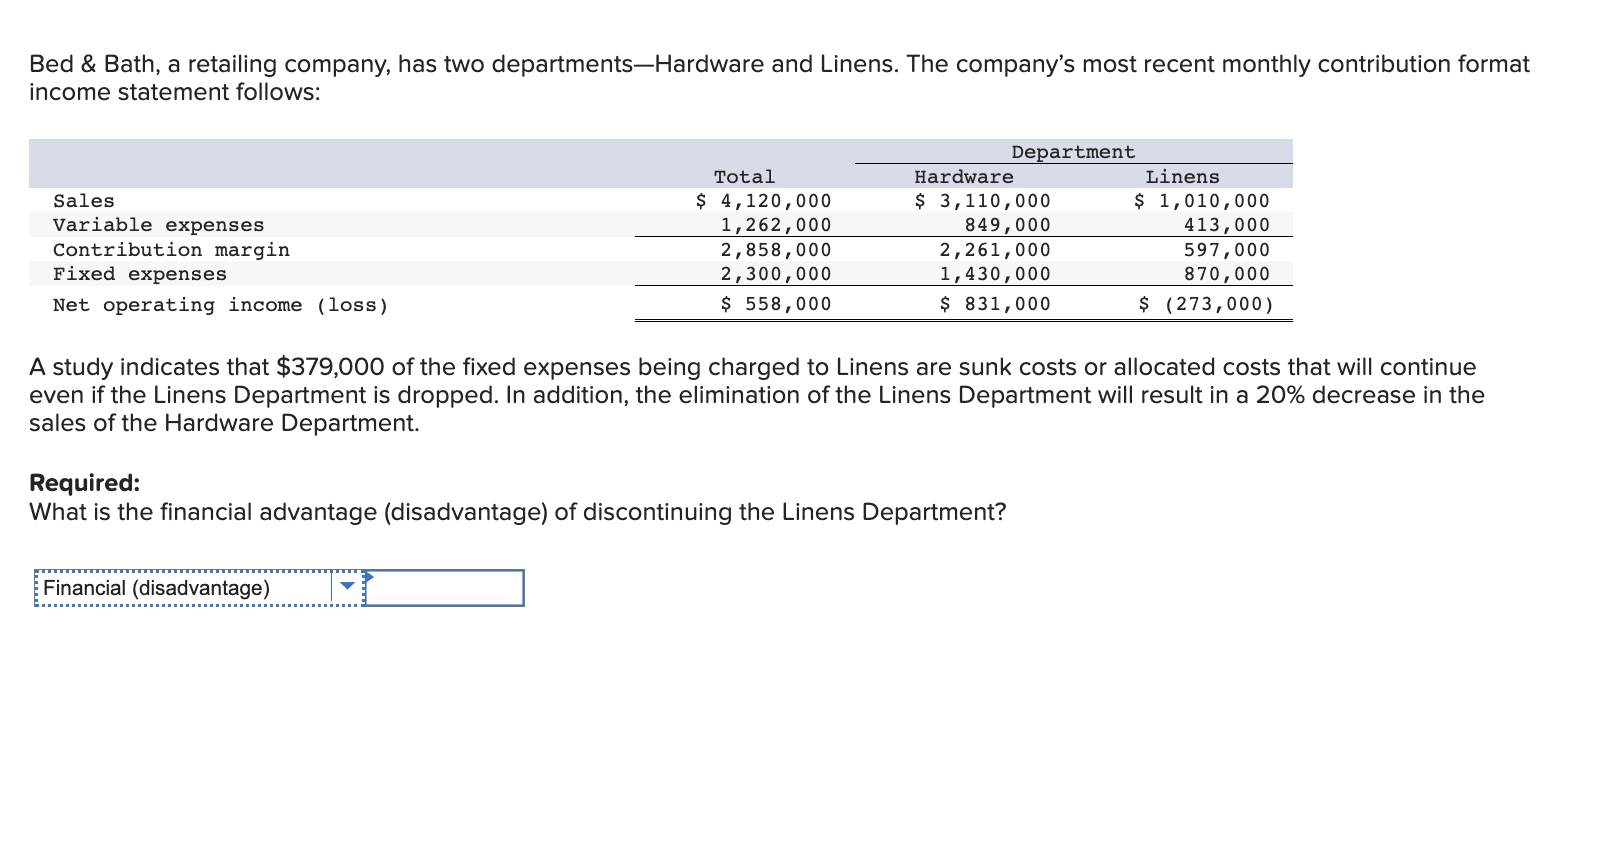Click the Total column header
The width and height of the screenshot is (1615, 858).
coord(744,177)
